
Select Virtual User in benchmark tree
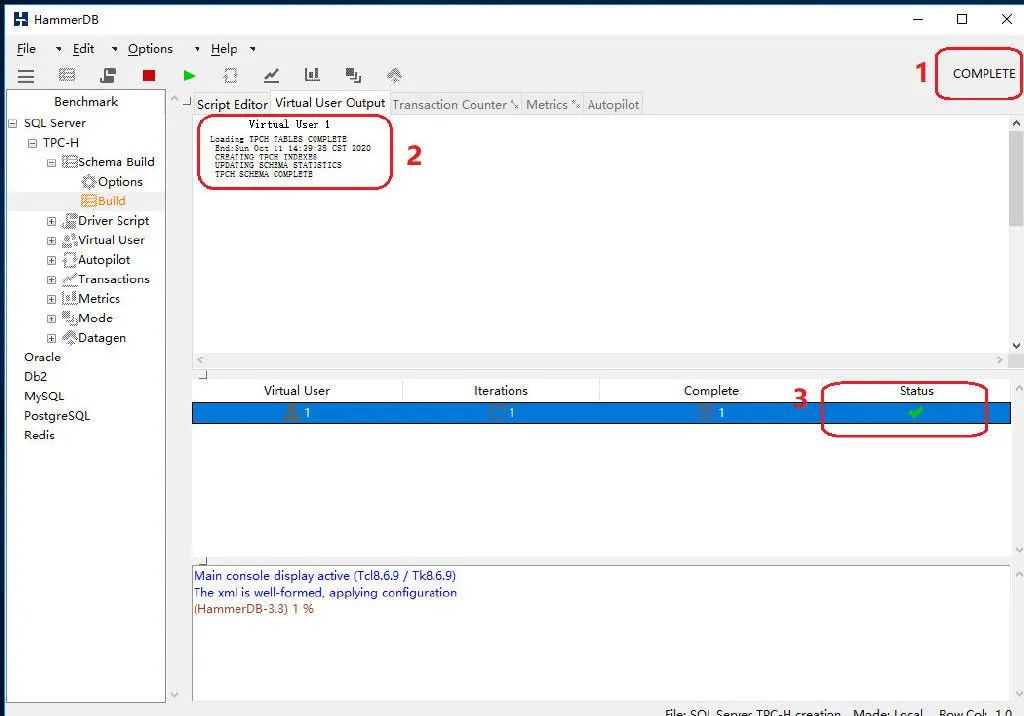point(111,240)
